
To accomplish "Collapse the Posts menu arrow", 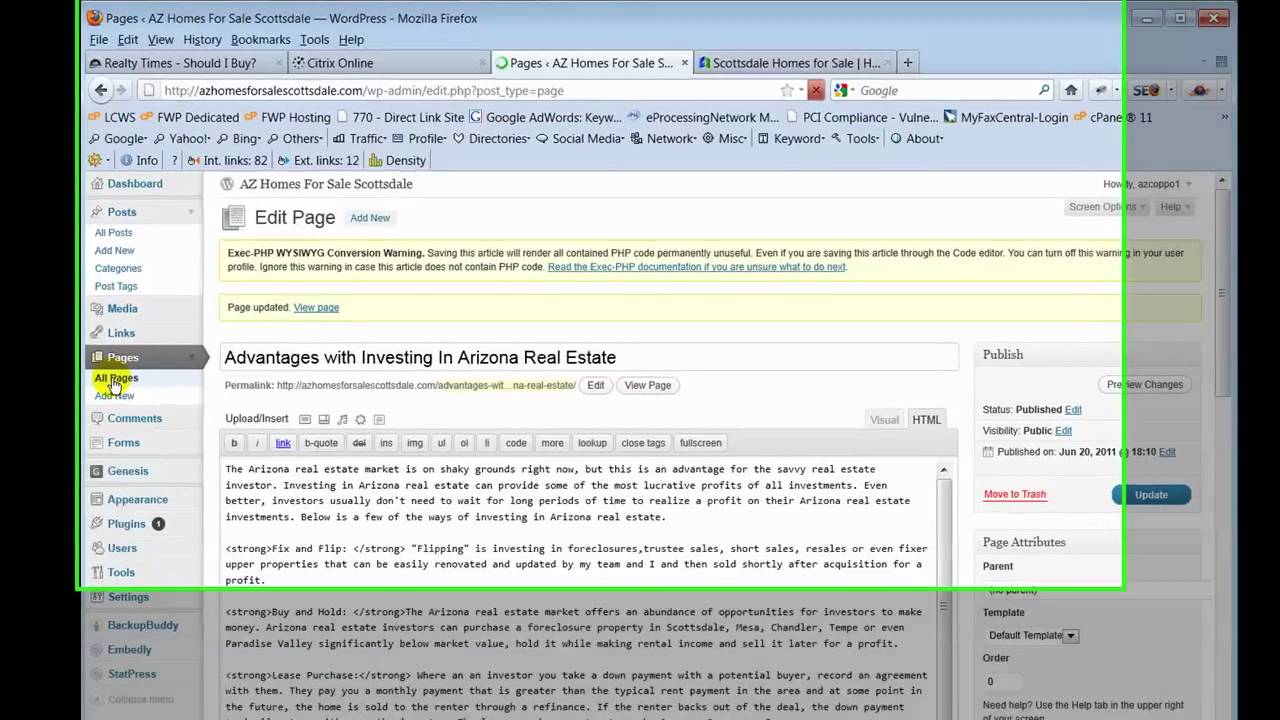I will point(191,212).
